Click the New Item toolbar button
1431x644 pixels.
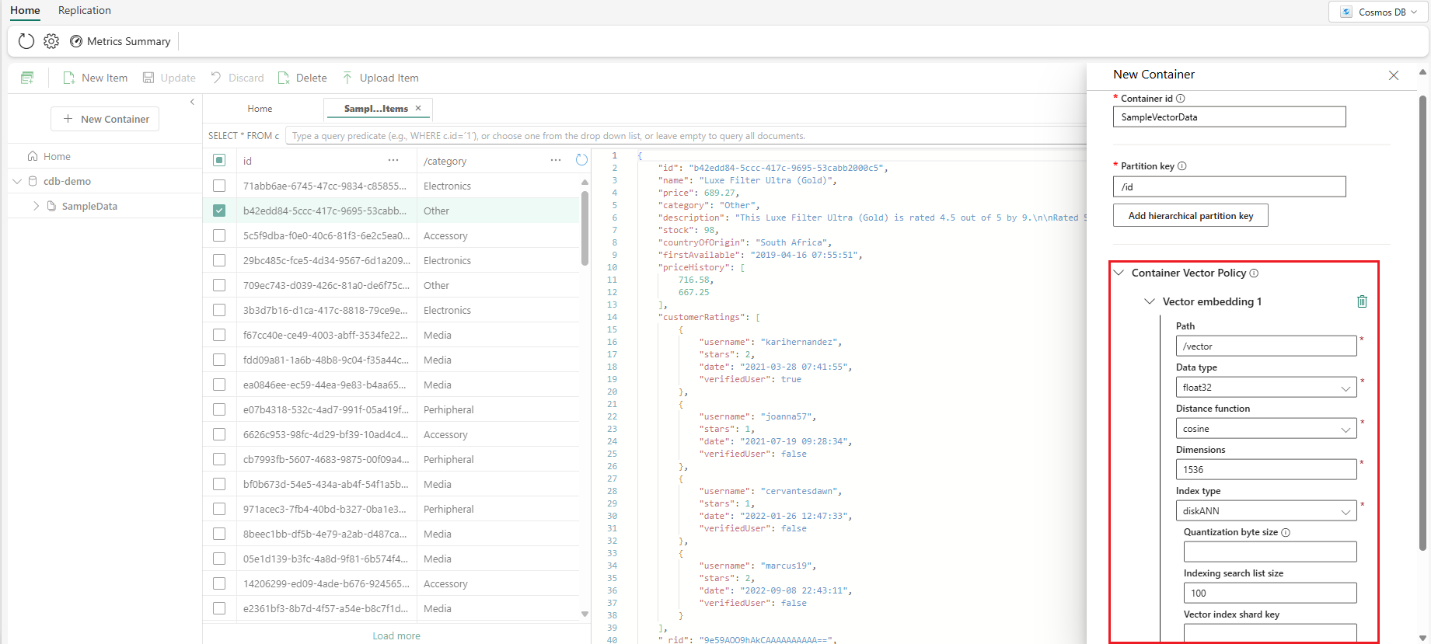click(95, 78)
